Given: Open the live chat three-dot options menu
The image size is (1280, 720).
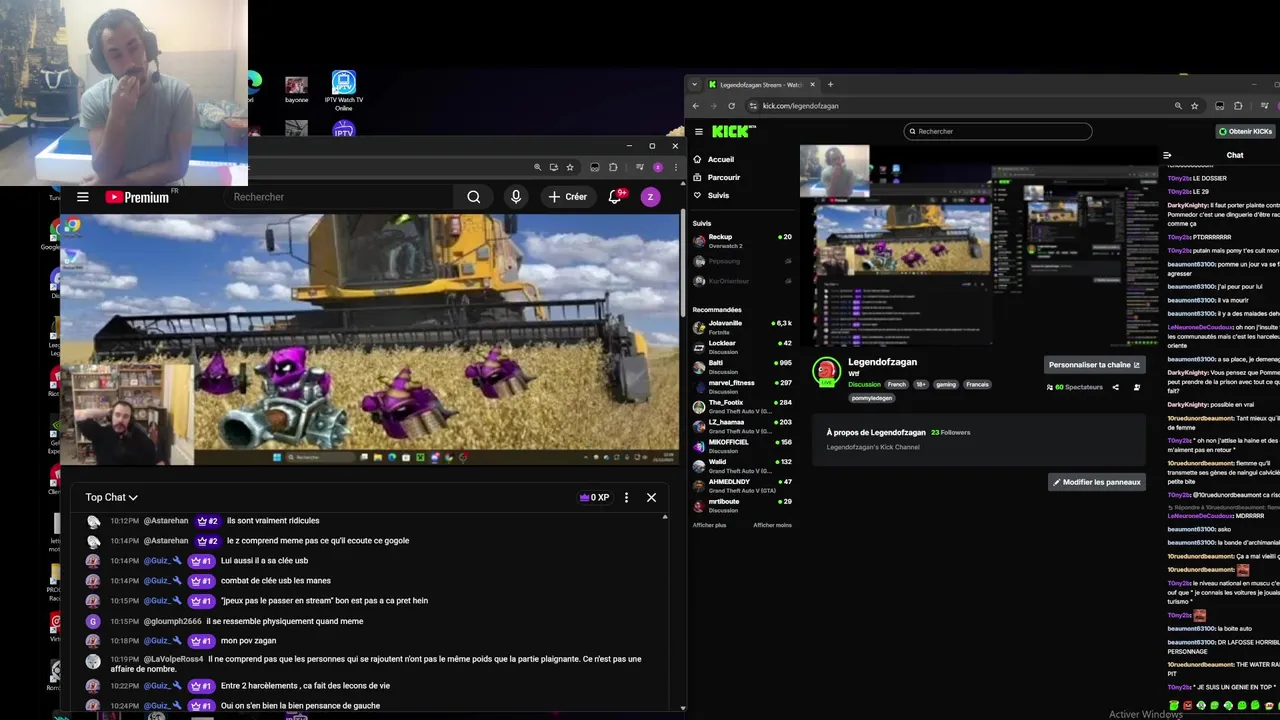Looking at the screenshot, I should (626, 497).
